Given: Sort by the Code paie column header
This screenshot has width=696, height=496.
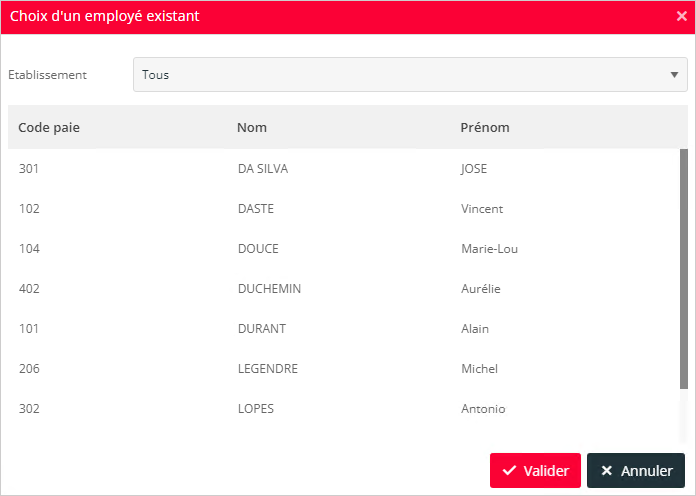Looking at the screenshot, I should click(x=49, y=127).
